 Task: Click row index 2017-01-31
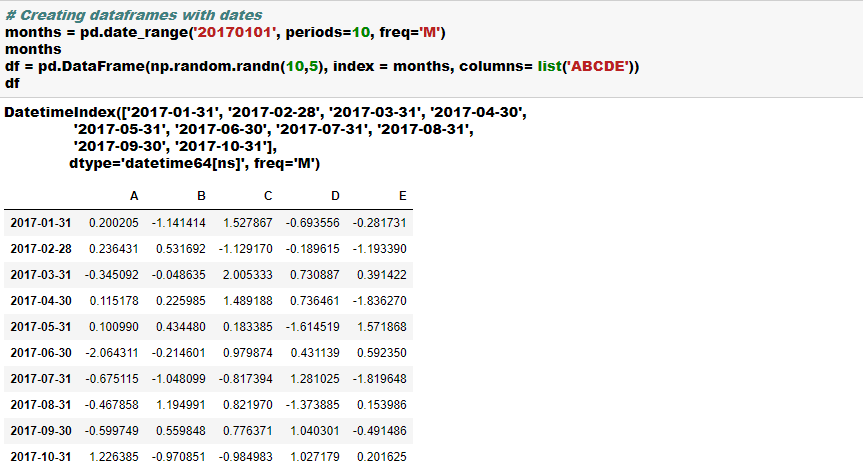tap(41, 223)
